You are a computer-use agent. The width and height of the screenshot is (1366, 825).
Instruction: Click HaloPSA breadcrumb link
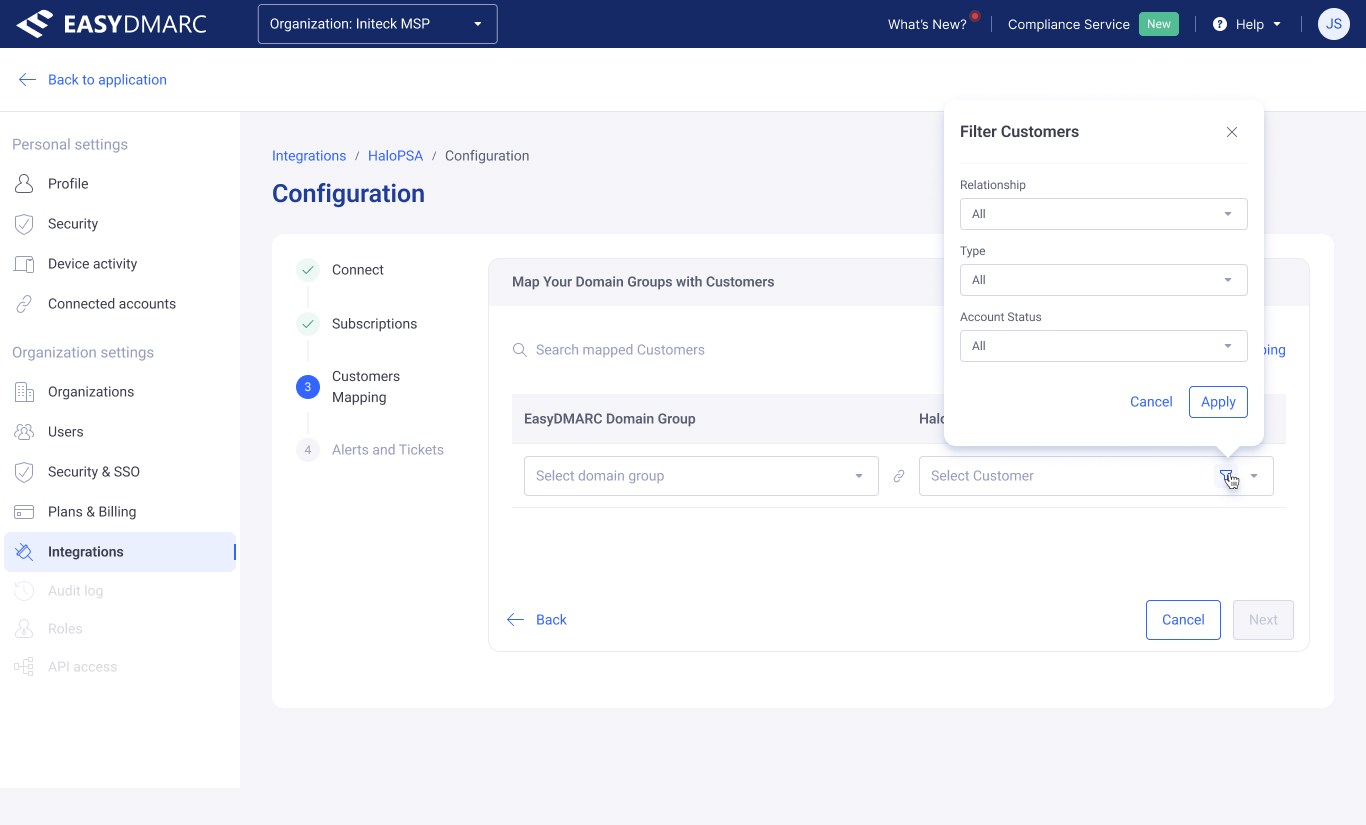[395, 156]
